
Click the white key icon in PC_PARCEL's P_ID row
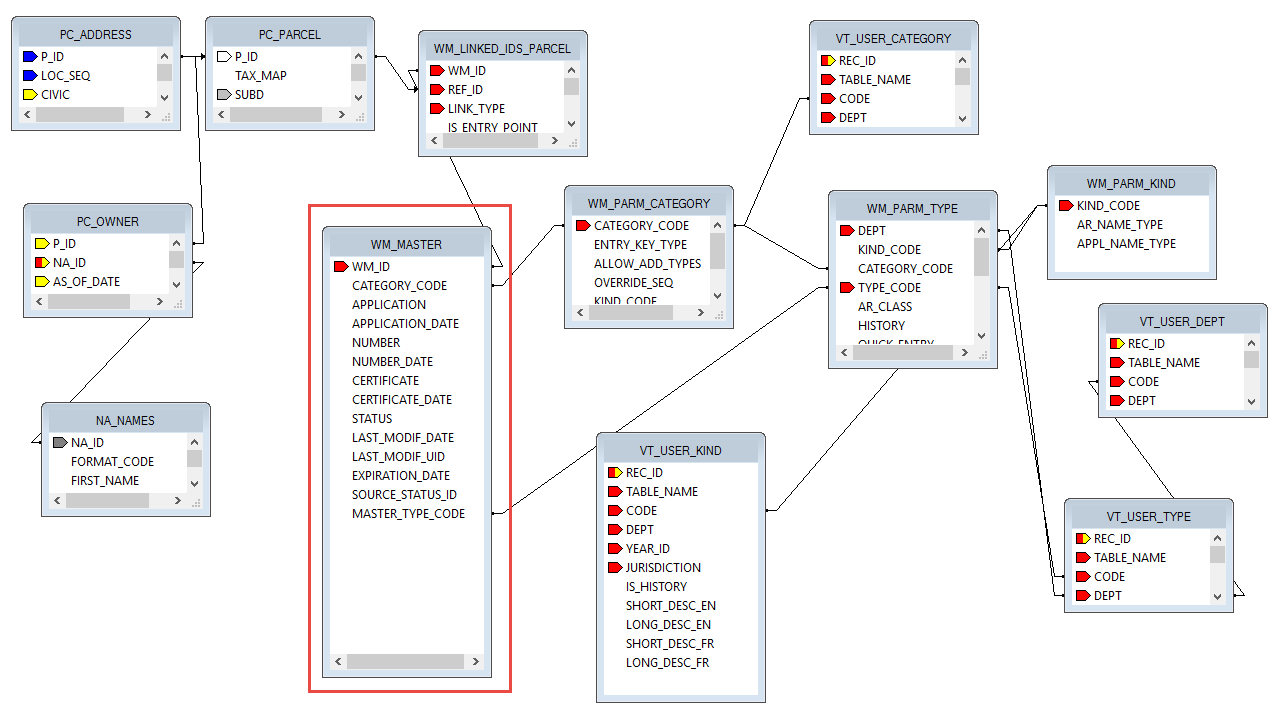223,57
